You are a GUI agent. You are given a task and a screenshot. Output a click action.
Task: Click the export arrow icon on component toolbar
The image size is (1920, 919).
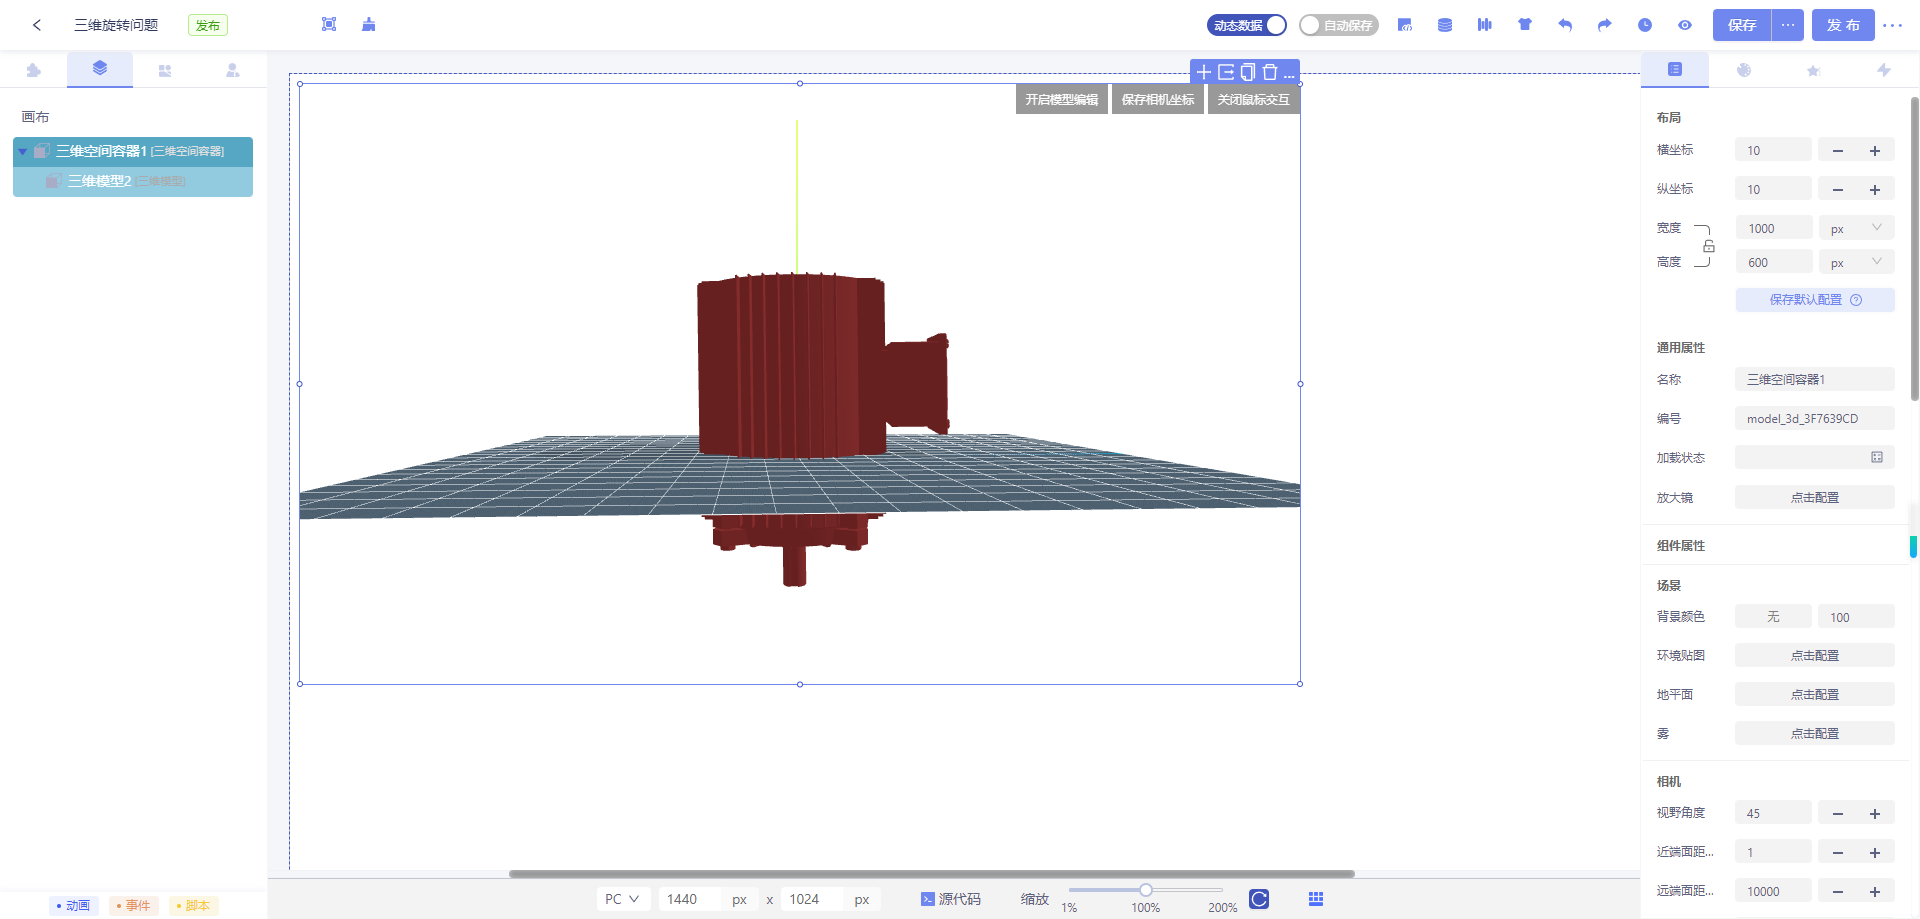coord(1226,72)
